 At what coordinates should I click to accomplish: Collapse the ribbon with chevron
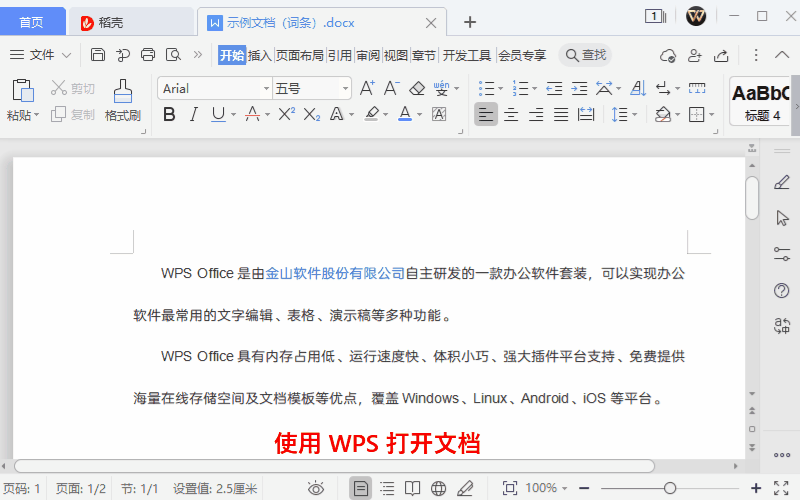(782, 55)
